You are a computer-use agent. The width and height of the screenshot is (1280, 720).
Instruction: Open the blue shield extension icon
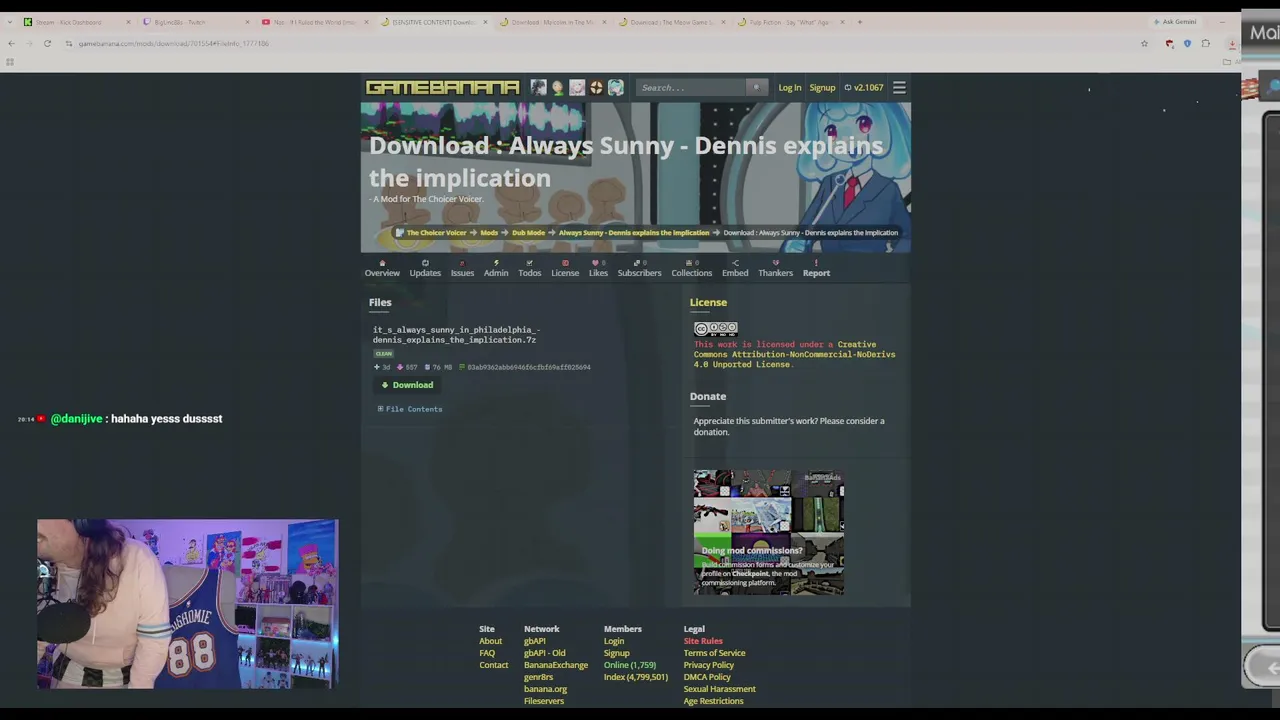tap(1187, 43)
